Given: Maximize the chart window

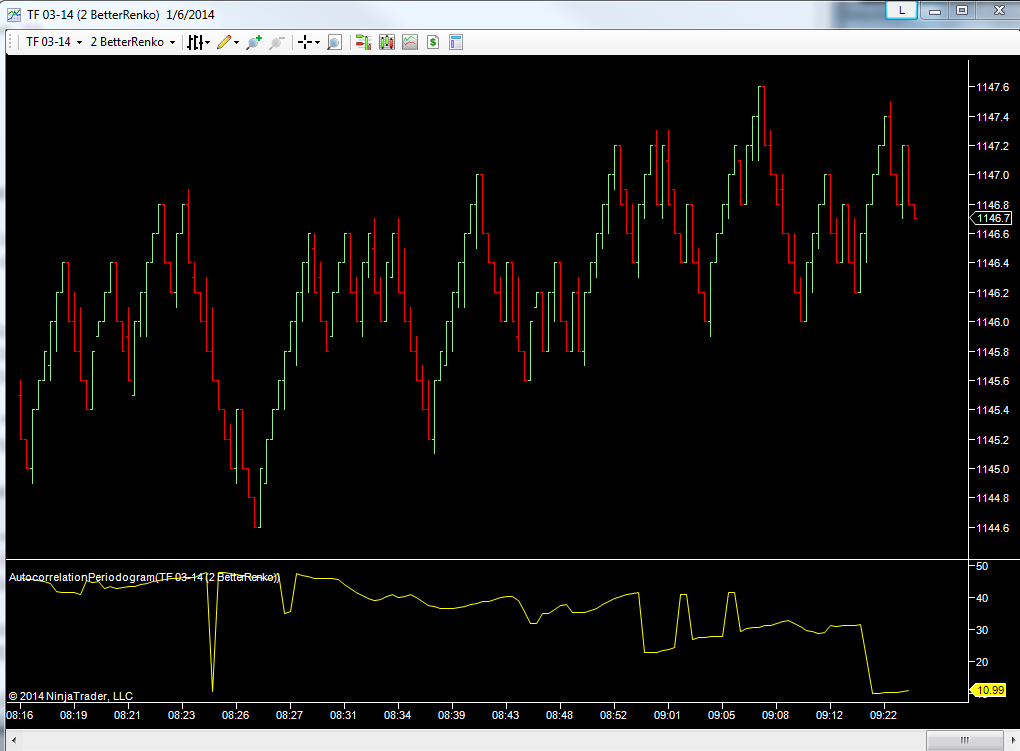Looking at the screenshot, I should (x=962, y=10).
